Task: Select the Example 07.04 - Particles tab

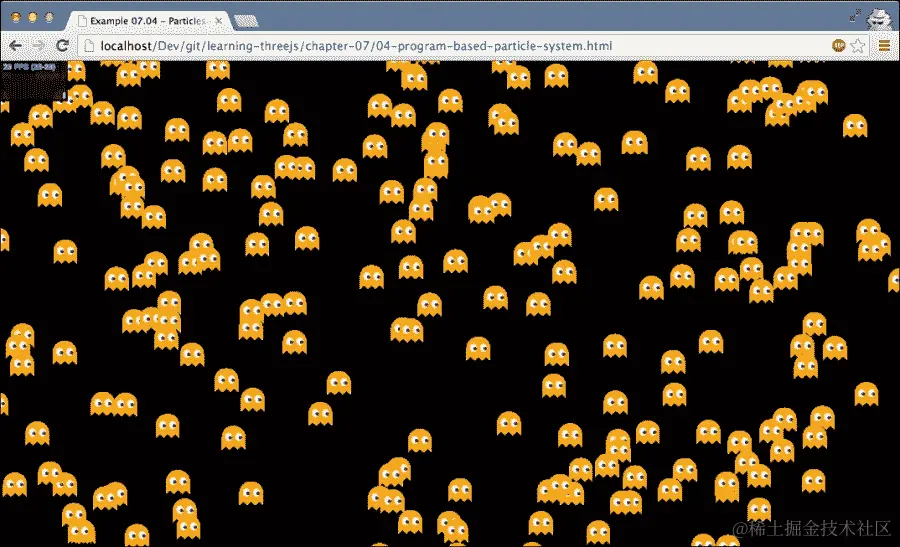Action: (x=148, y=21)
